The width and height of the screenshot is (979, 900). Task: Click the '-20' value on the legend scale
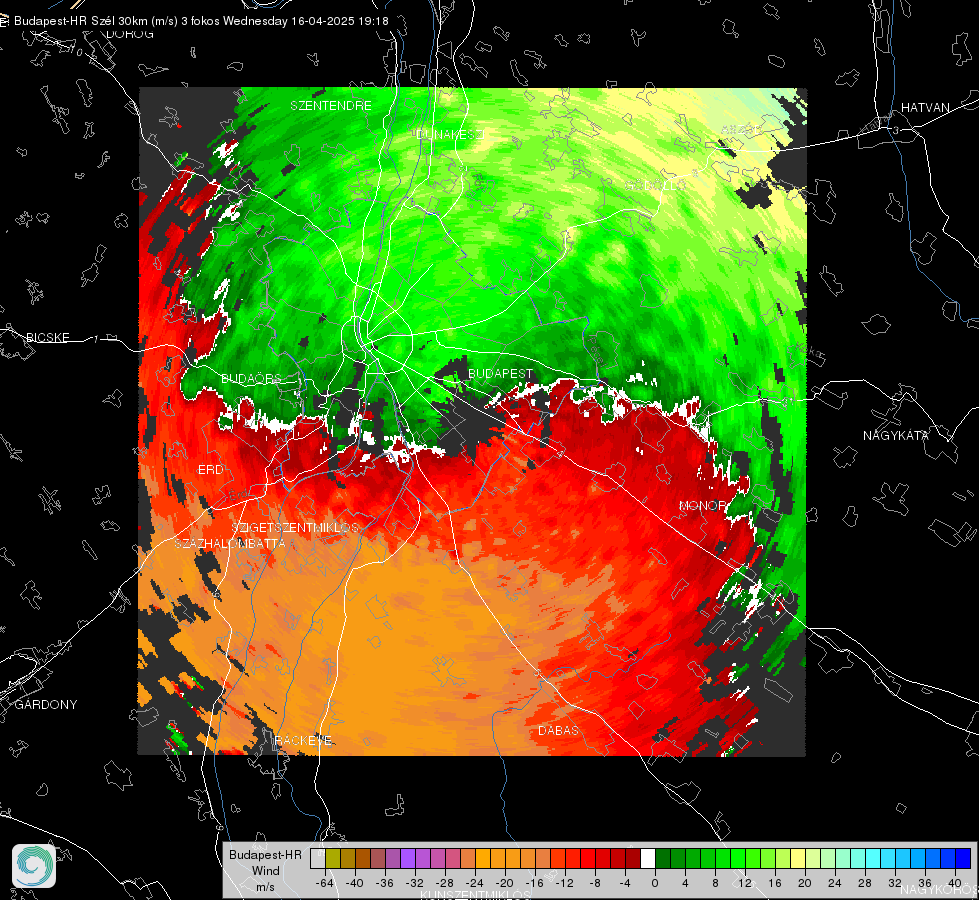504,883
